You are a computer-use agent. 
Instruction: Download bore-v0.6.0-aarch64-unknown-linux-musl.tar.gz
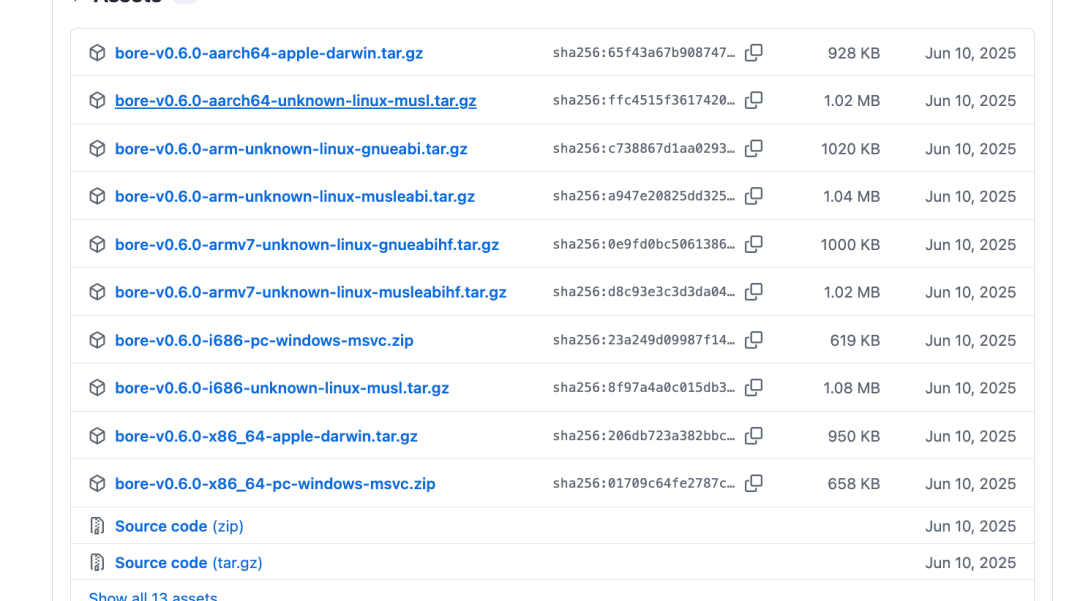pyautogui.click(x=295, y=101)
